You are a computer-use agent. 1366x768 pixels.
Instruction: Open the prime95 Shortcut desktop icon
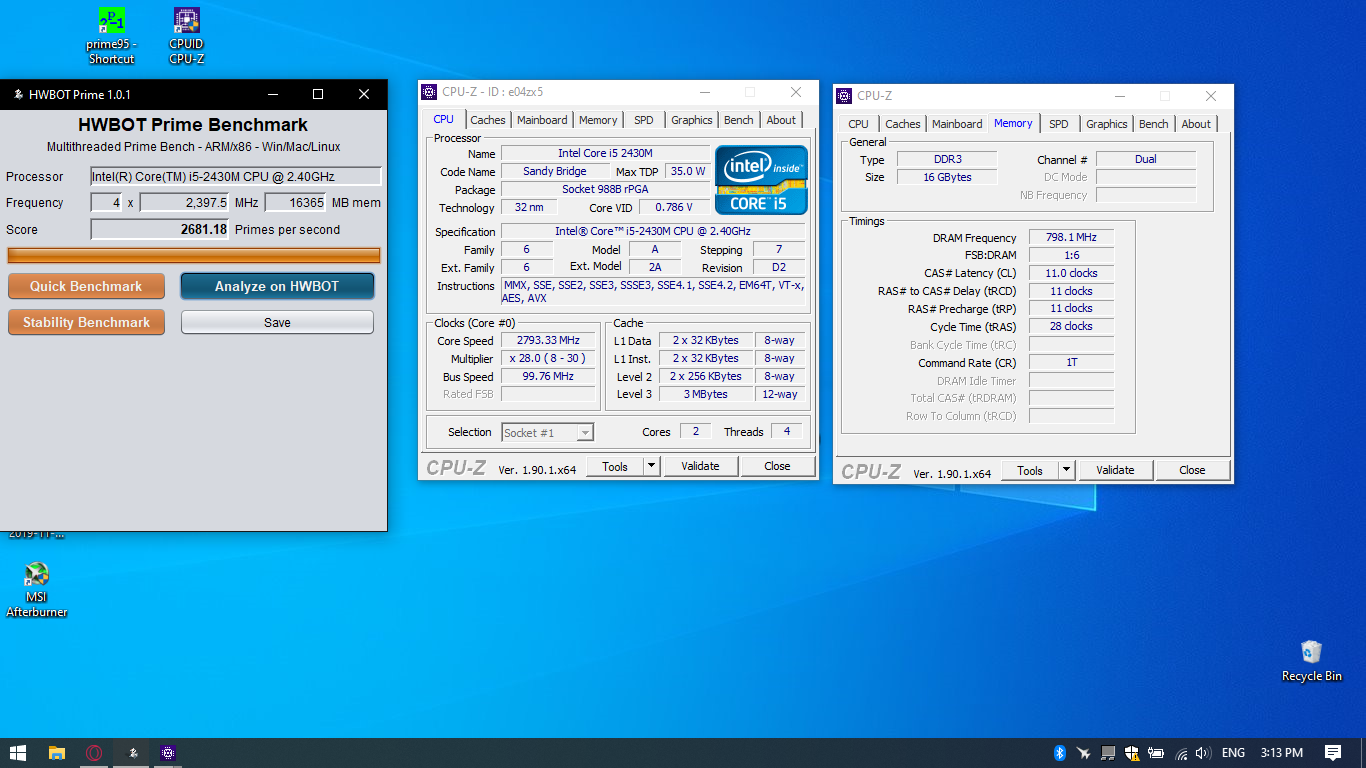[x=111, y=37]
